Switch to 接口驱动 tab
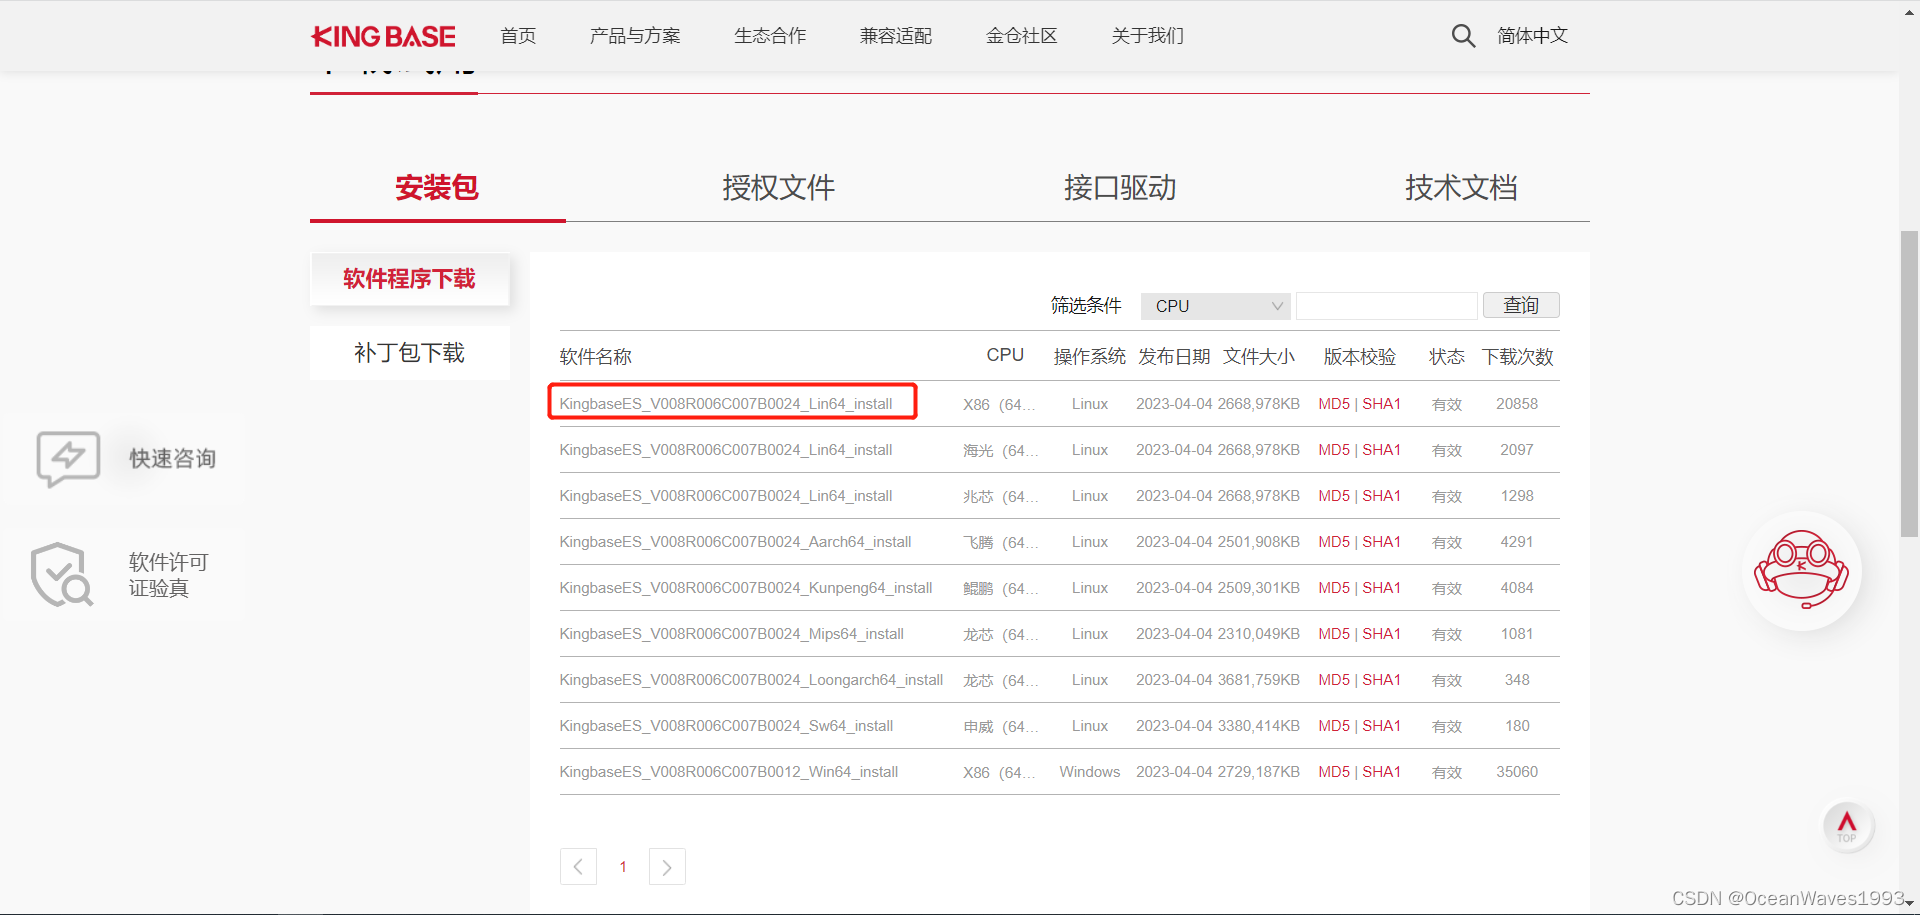Viewport: 1920px width, 915px height. coord(1120,187)
